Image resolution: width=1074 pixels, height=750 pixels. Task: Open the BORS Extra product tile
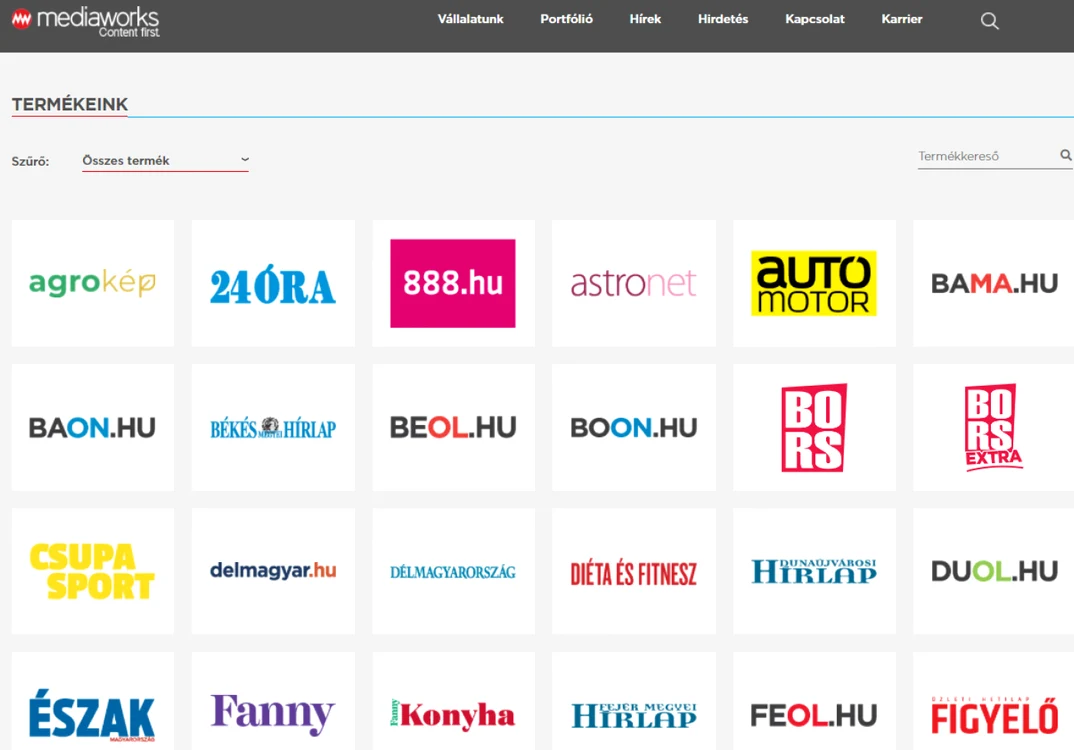pyautogui.click(x=994, y=427)
